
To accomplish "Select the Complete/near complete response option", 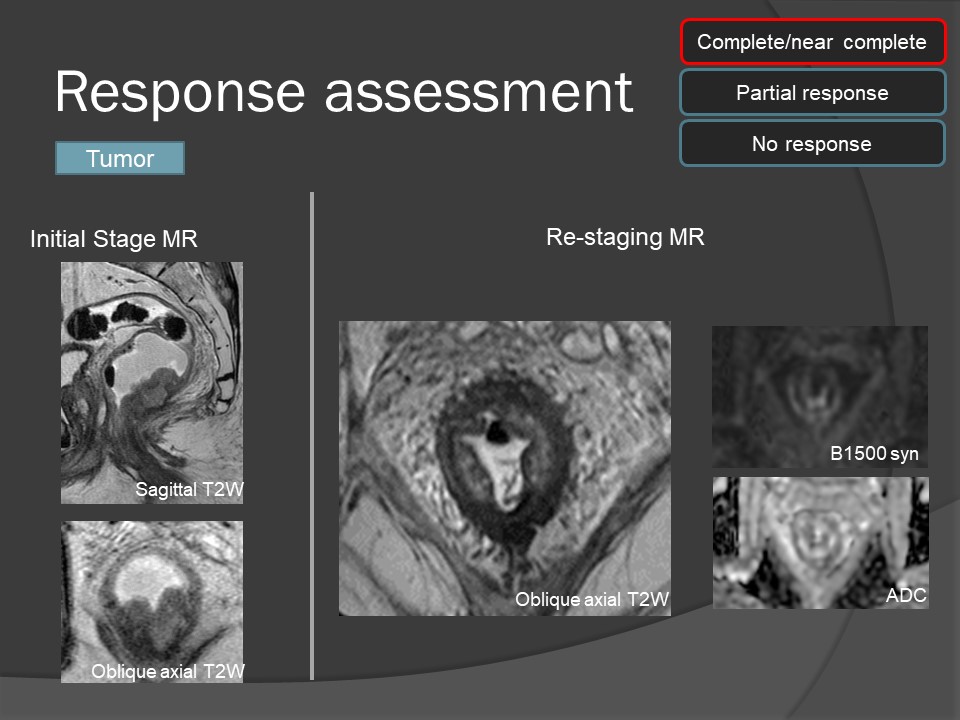I will (x=812, y=43).
